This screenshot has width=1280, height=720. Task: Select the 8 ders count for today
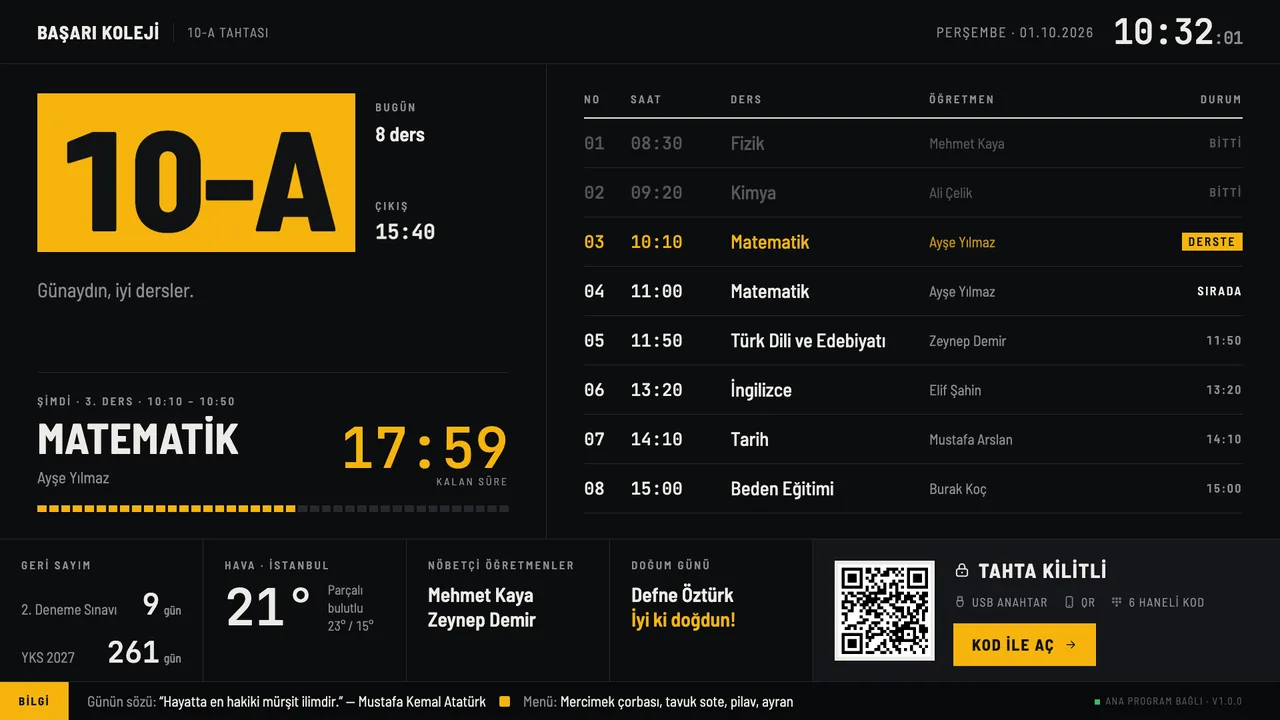click(400, 135)
